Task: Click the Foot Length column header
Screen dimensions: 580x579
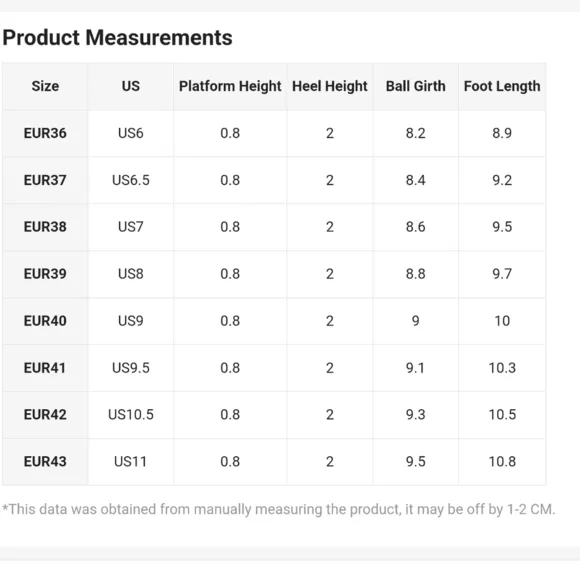Action: click(502, 87)
